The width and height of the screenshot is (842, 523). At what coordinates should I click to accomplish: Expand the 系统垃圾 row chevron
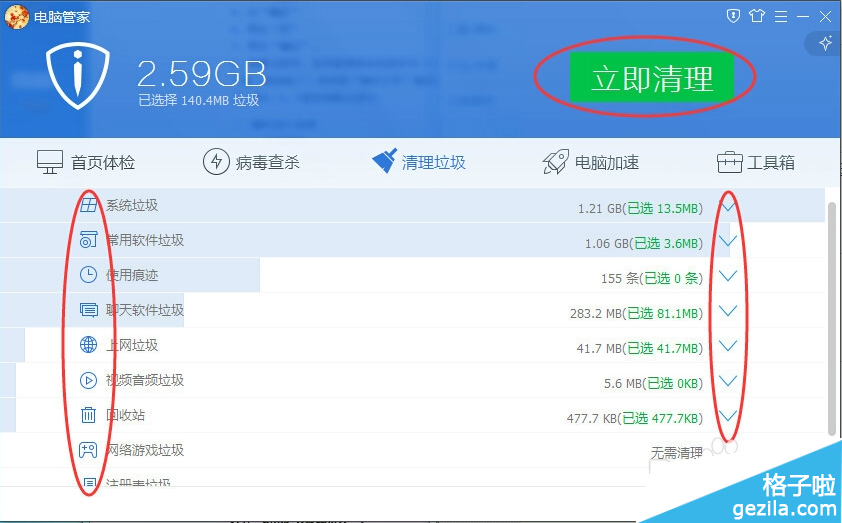(728, 206)
